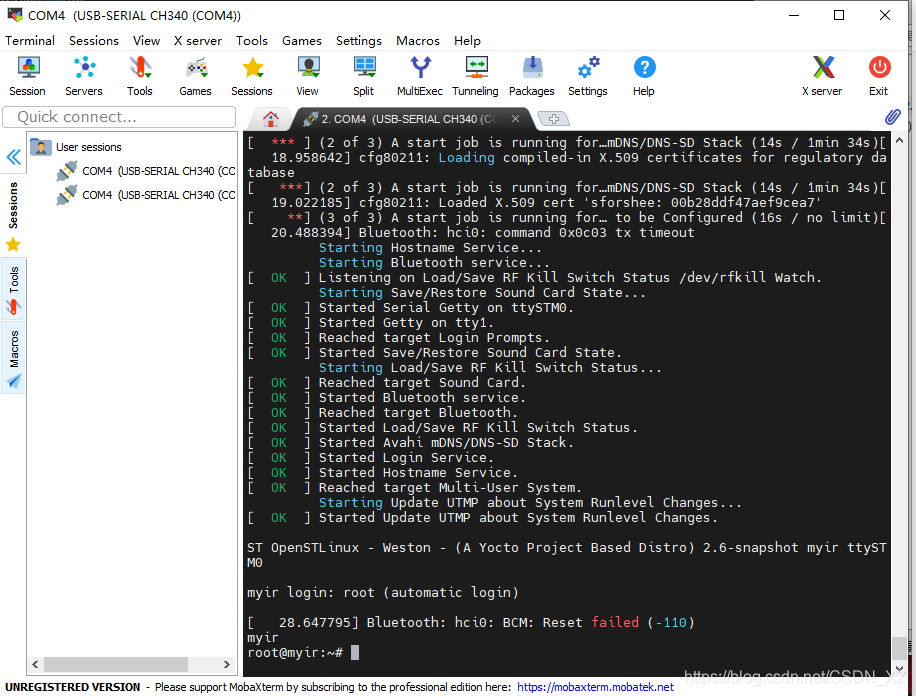916x696 pixels.
Task: Click the terminal scroll up arrow
Action: pos(899,140)
